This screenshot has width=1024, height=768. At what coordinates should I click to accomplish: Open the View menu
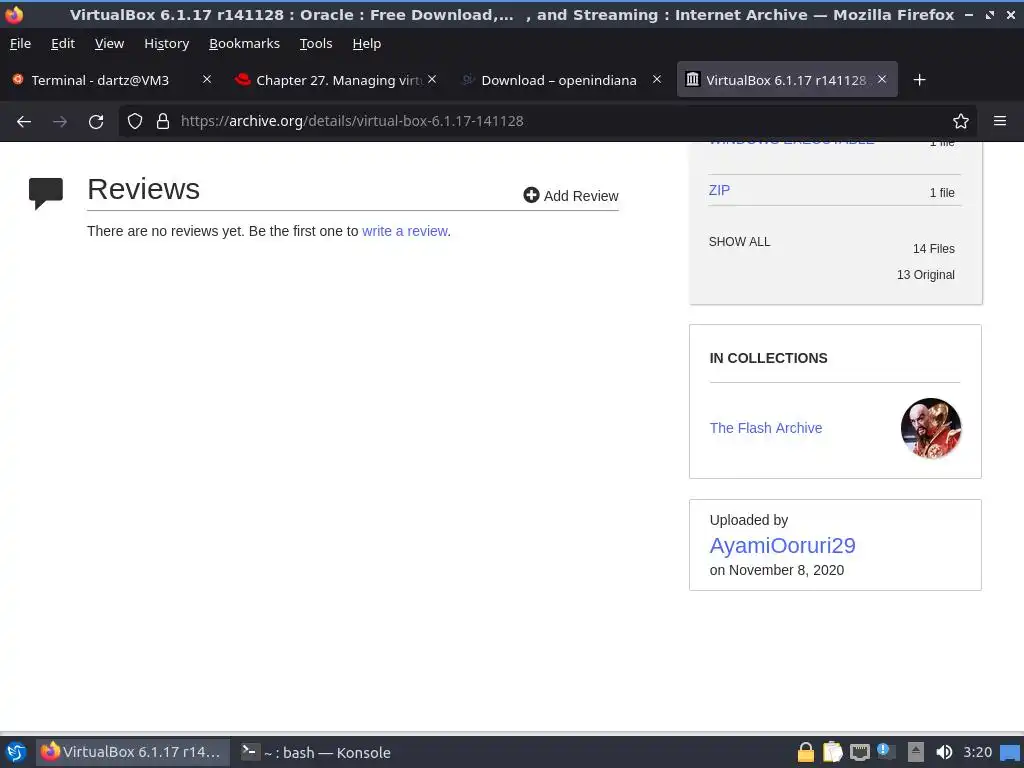109,44
